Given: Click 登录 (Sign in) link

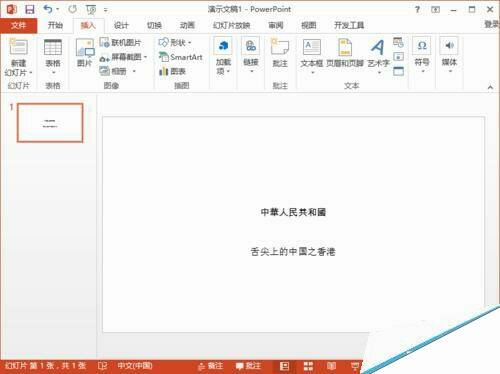Looking at the screenshot, I should [x=492, y=24].
